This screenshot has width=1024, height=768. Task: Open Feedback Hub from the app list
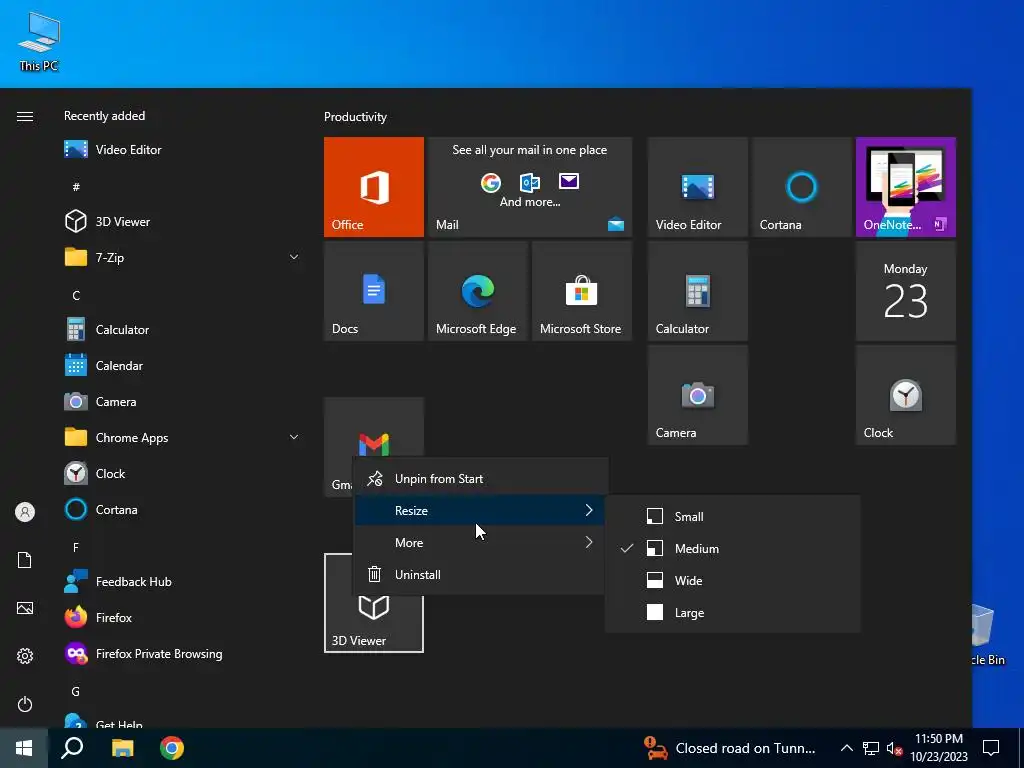[x=182, y=581]
